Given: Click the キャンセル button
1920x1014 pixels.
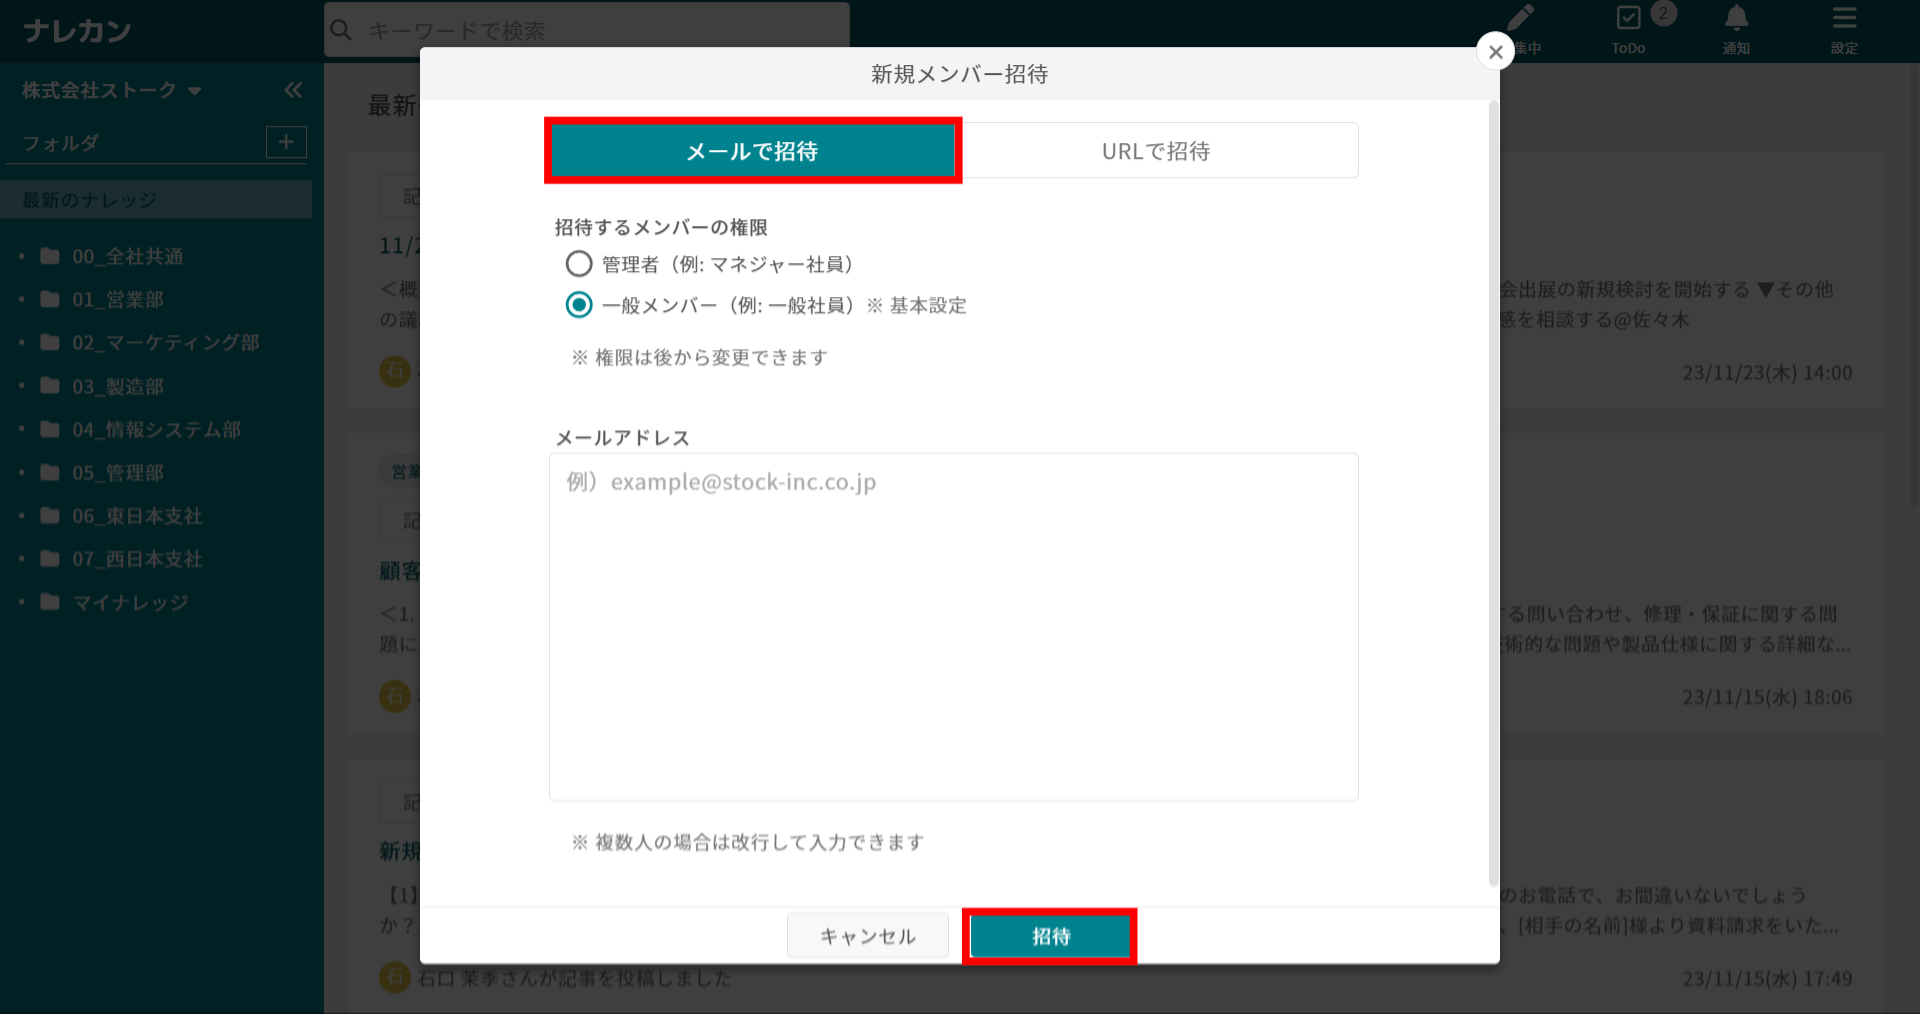Looking at the screenshot, I should pyautogui.click(x=867, y=936).
